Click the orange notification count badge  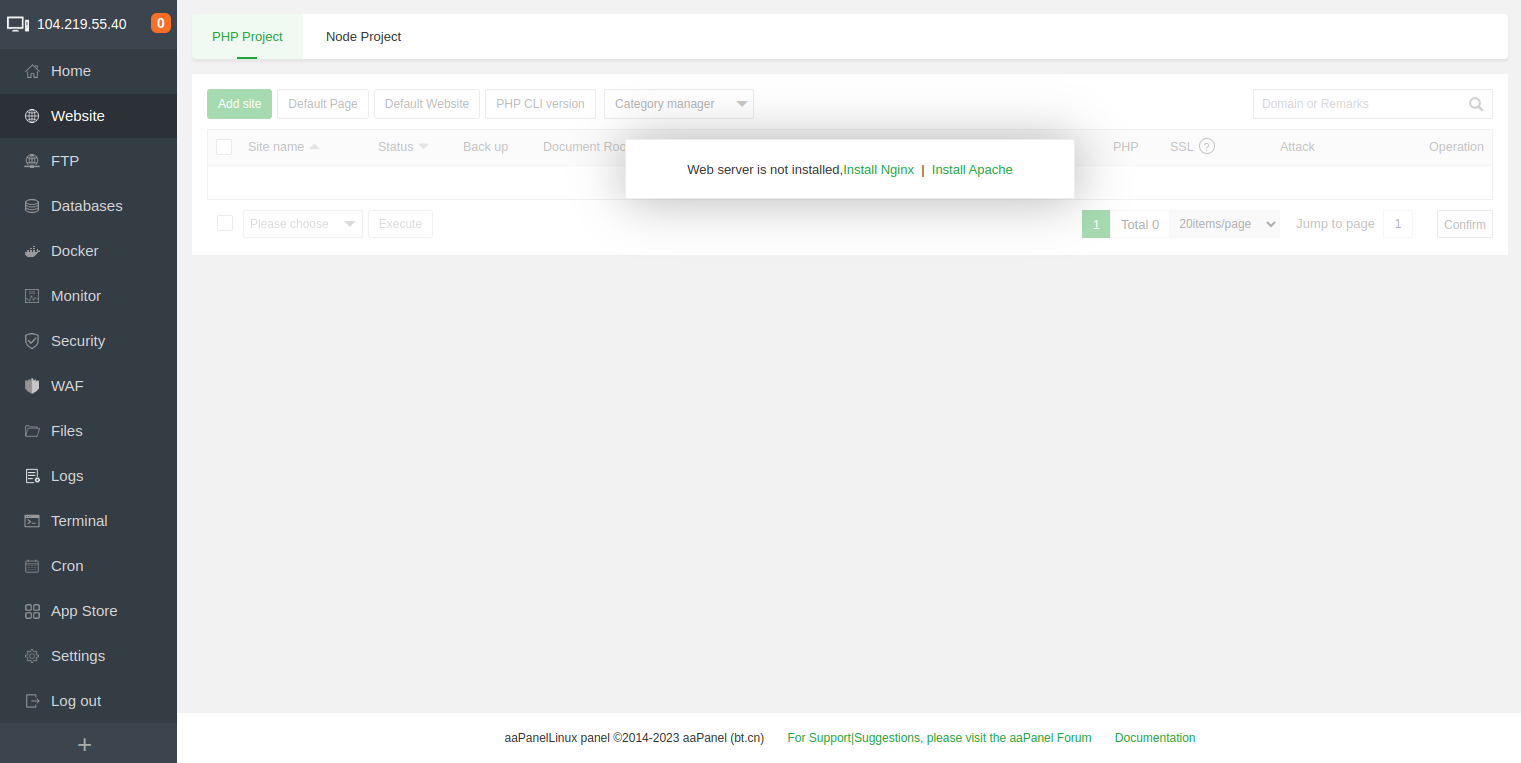pos(161,23)
